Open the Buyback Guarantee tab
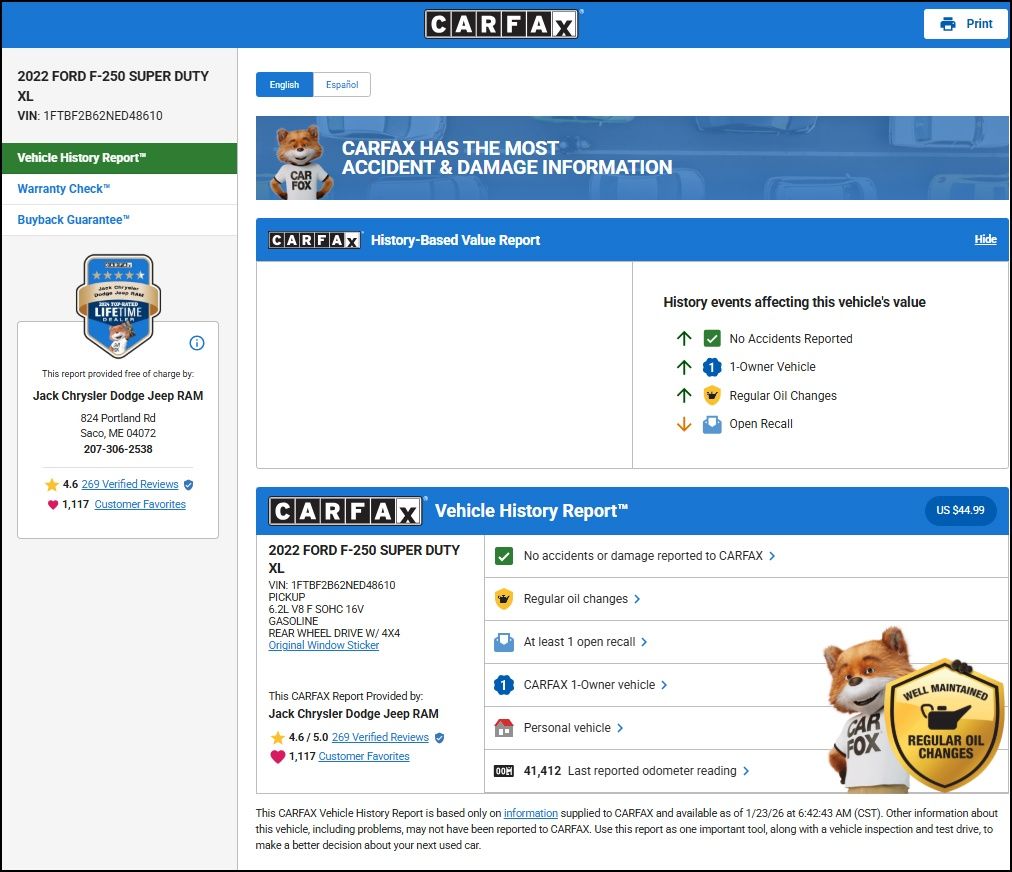Image resolution: width=1012 pixels, height=872 pixels. click(x=74, y=220)
